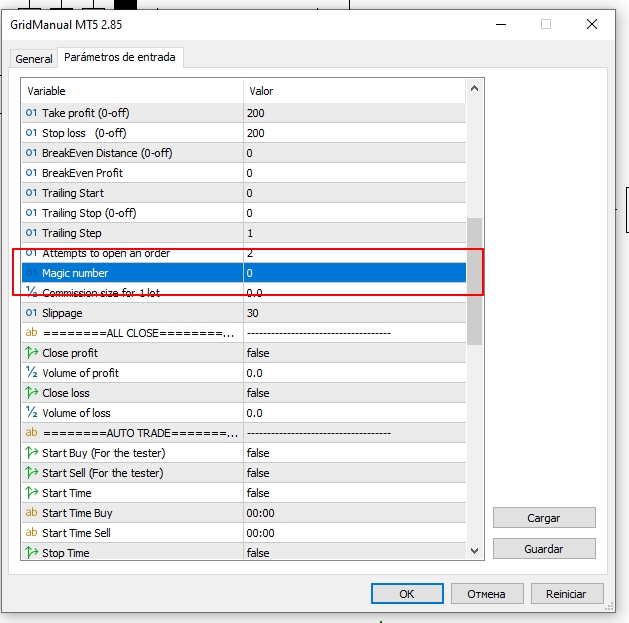
Task: Click the boolean icon beside Start Sell (For the tester)
Action: click(x=31, y=473)
